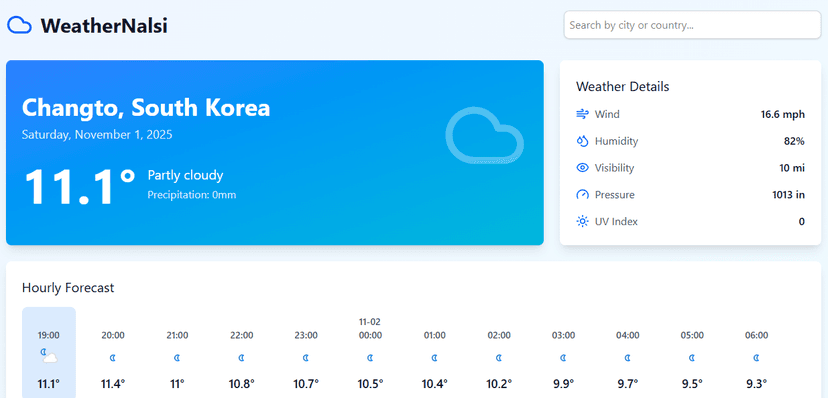Click the Weather Details heading
The image size is (828, 398).
(x=623, y=87)
